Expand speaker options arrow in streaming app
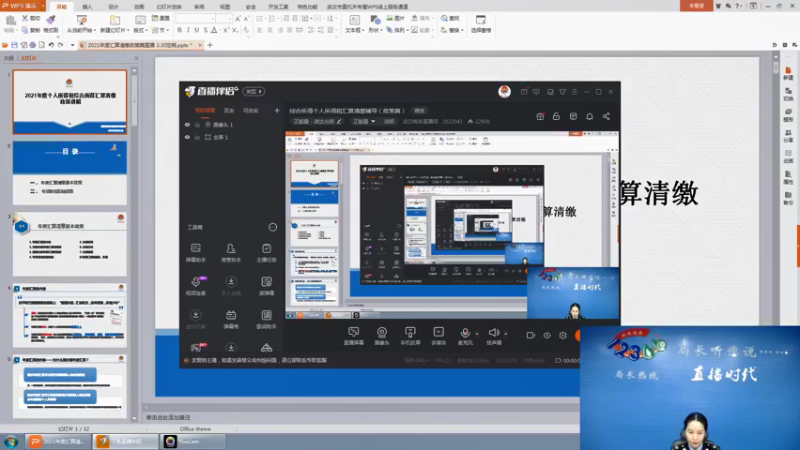800x450 pixels. (x=506, y=334)
